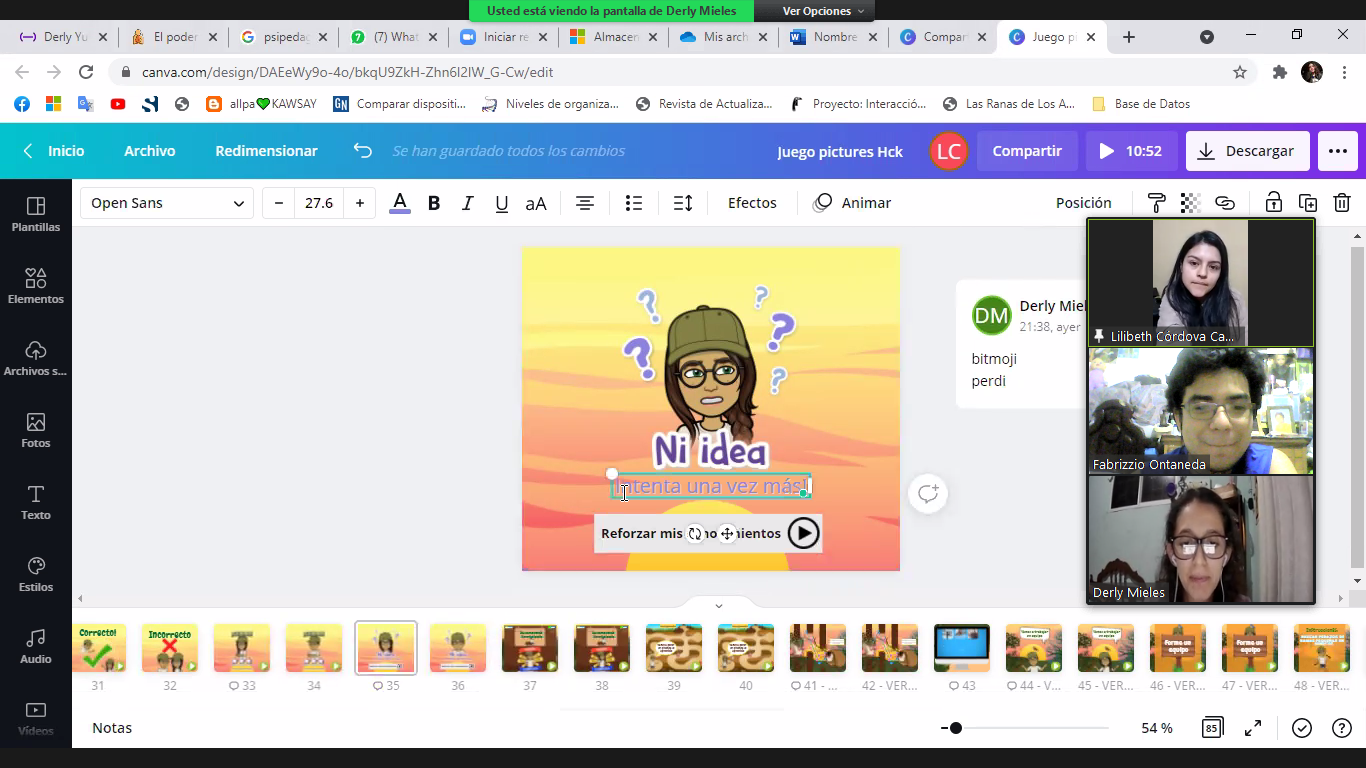Go back to Inicio

54,151
